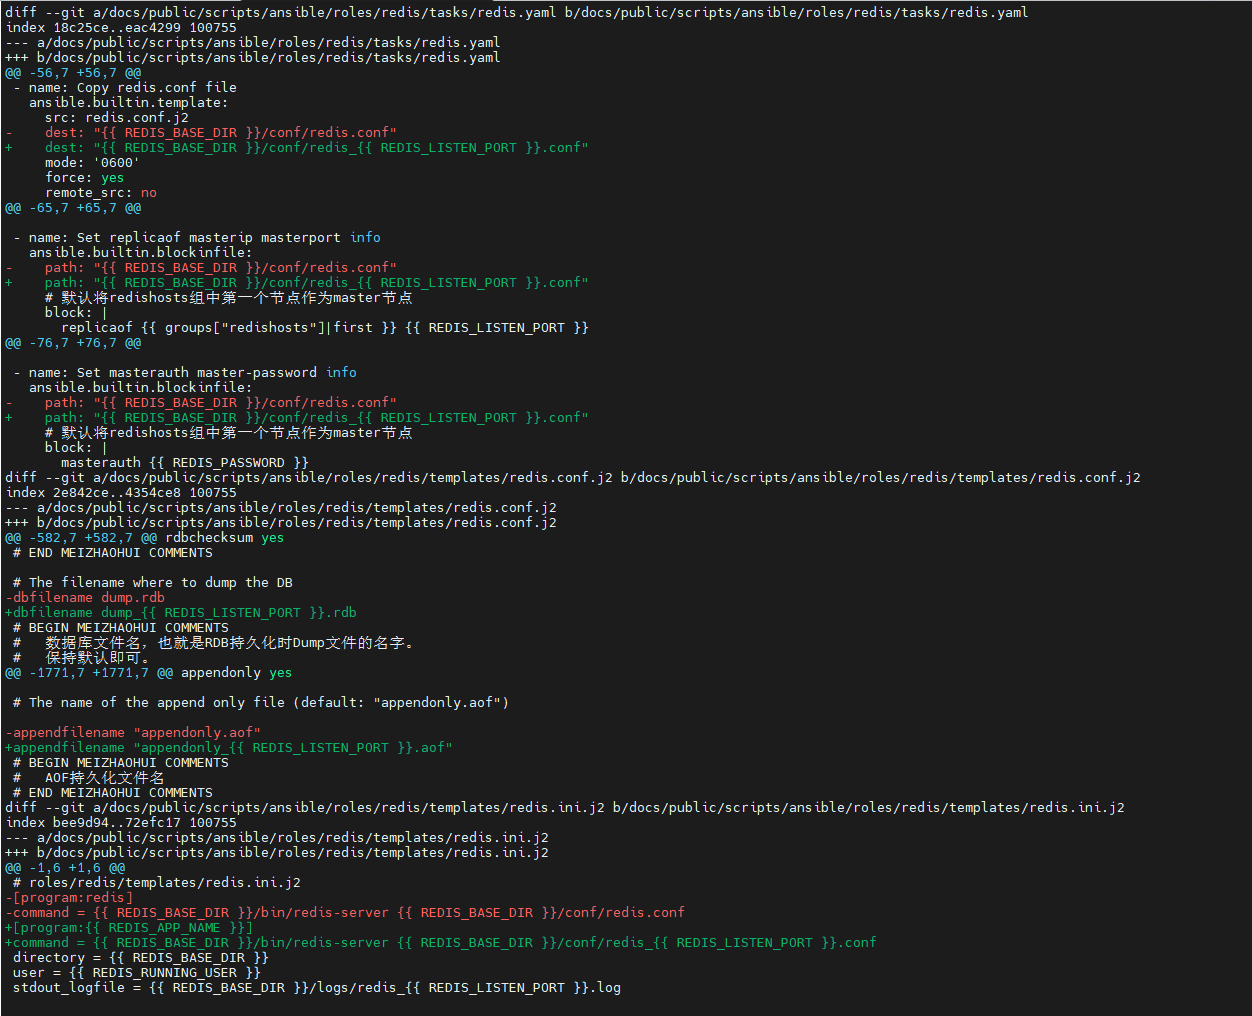
Task: Click the line "- name: Copy redis.conf file"
Action: (125, 87)
